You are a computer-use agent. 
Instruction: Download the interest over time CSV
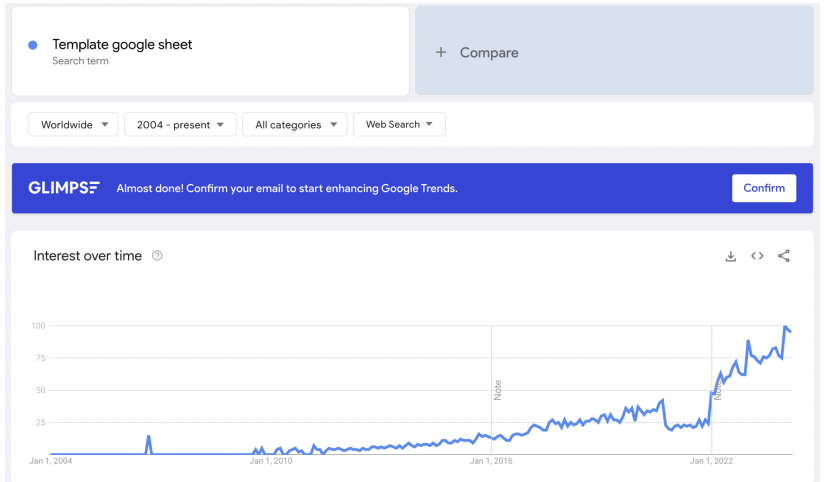(731, 256)
